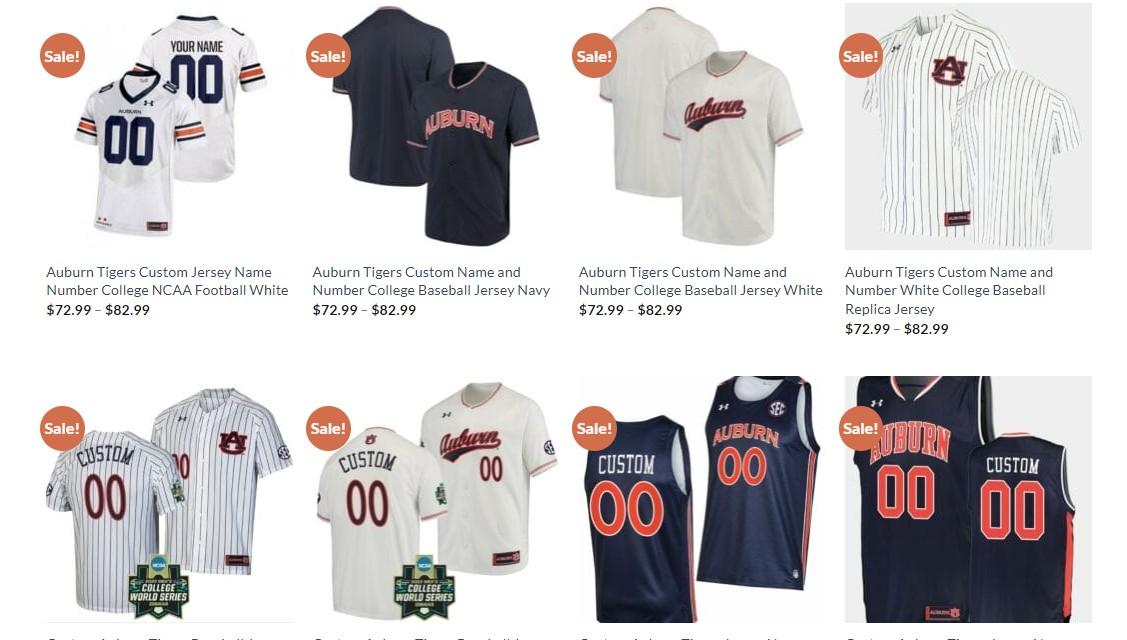This screenshot has height=640, width=1127.
Task: Open navy SEC basketball jersey image
Action: (702, 498)
